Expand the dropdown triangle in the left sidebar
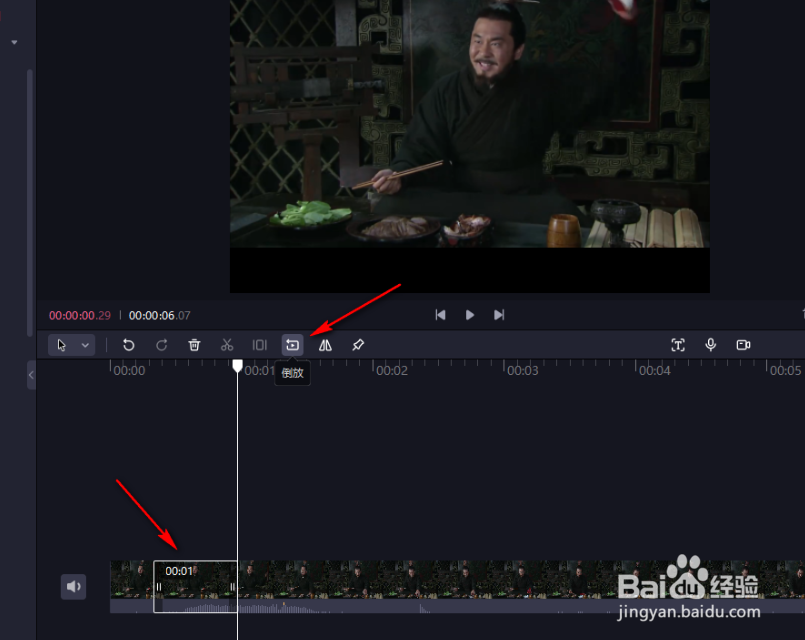Screen dimensions: 805x640 (14, 42)
